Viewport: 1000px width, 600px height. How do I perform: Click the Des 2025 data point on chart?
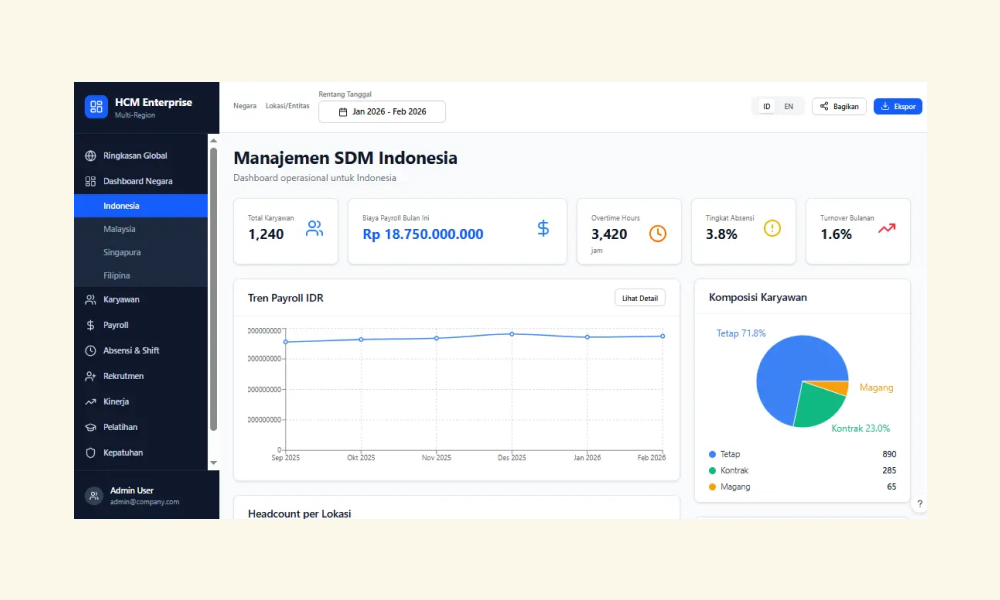click(511, 334)
